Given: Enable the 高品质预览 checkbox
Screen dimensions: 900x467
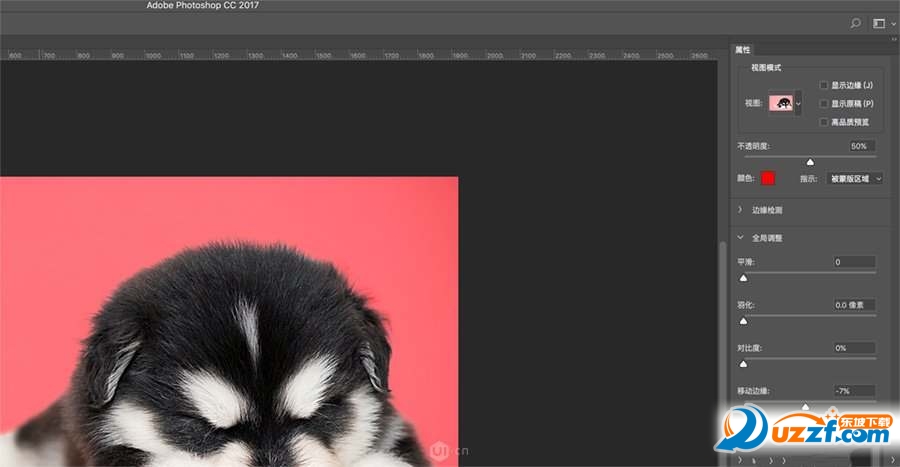Looking at the screenshot, I should pyautogui.click(x=824, y=122).
